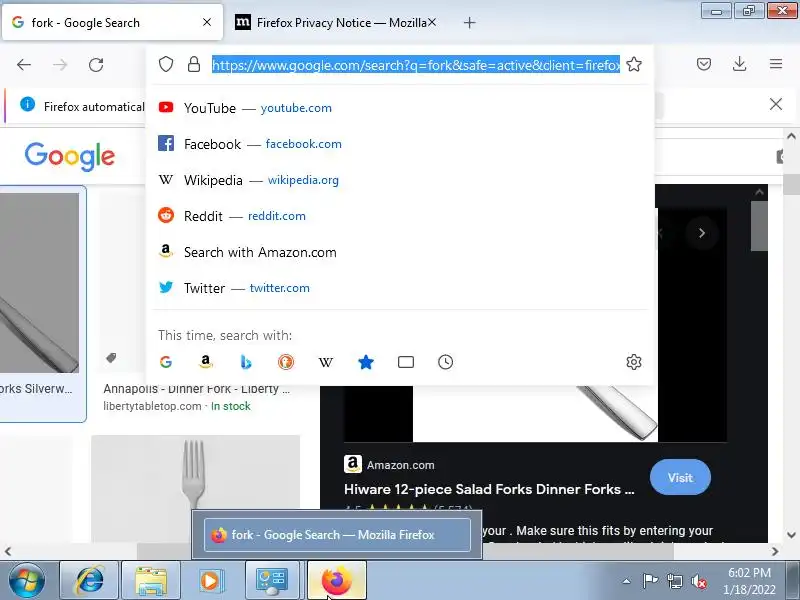Select 'fork - Google Search' taskbar preview
This screenshot has height=600, width=800.
[x=337, y=535]
